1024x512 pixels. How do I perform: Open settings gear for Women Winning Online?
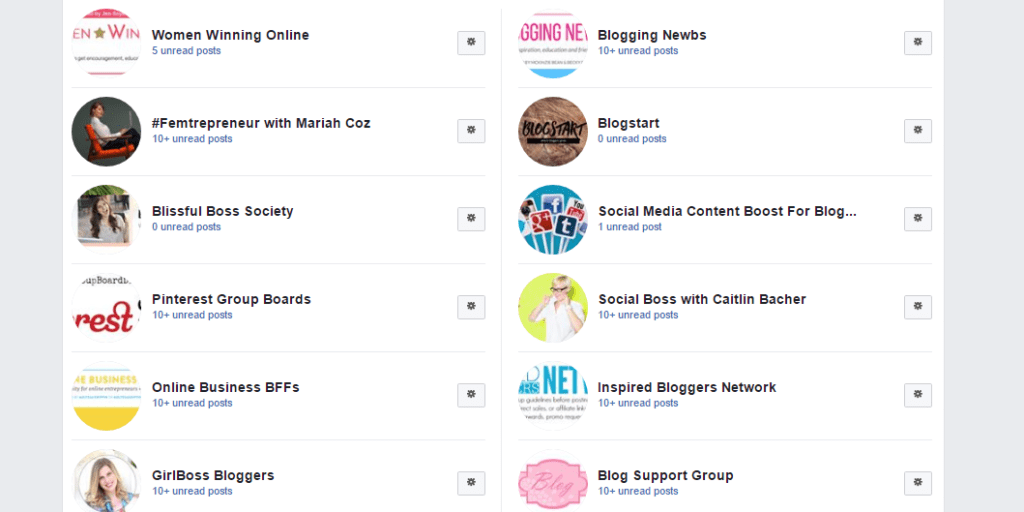471,43
